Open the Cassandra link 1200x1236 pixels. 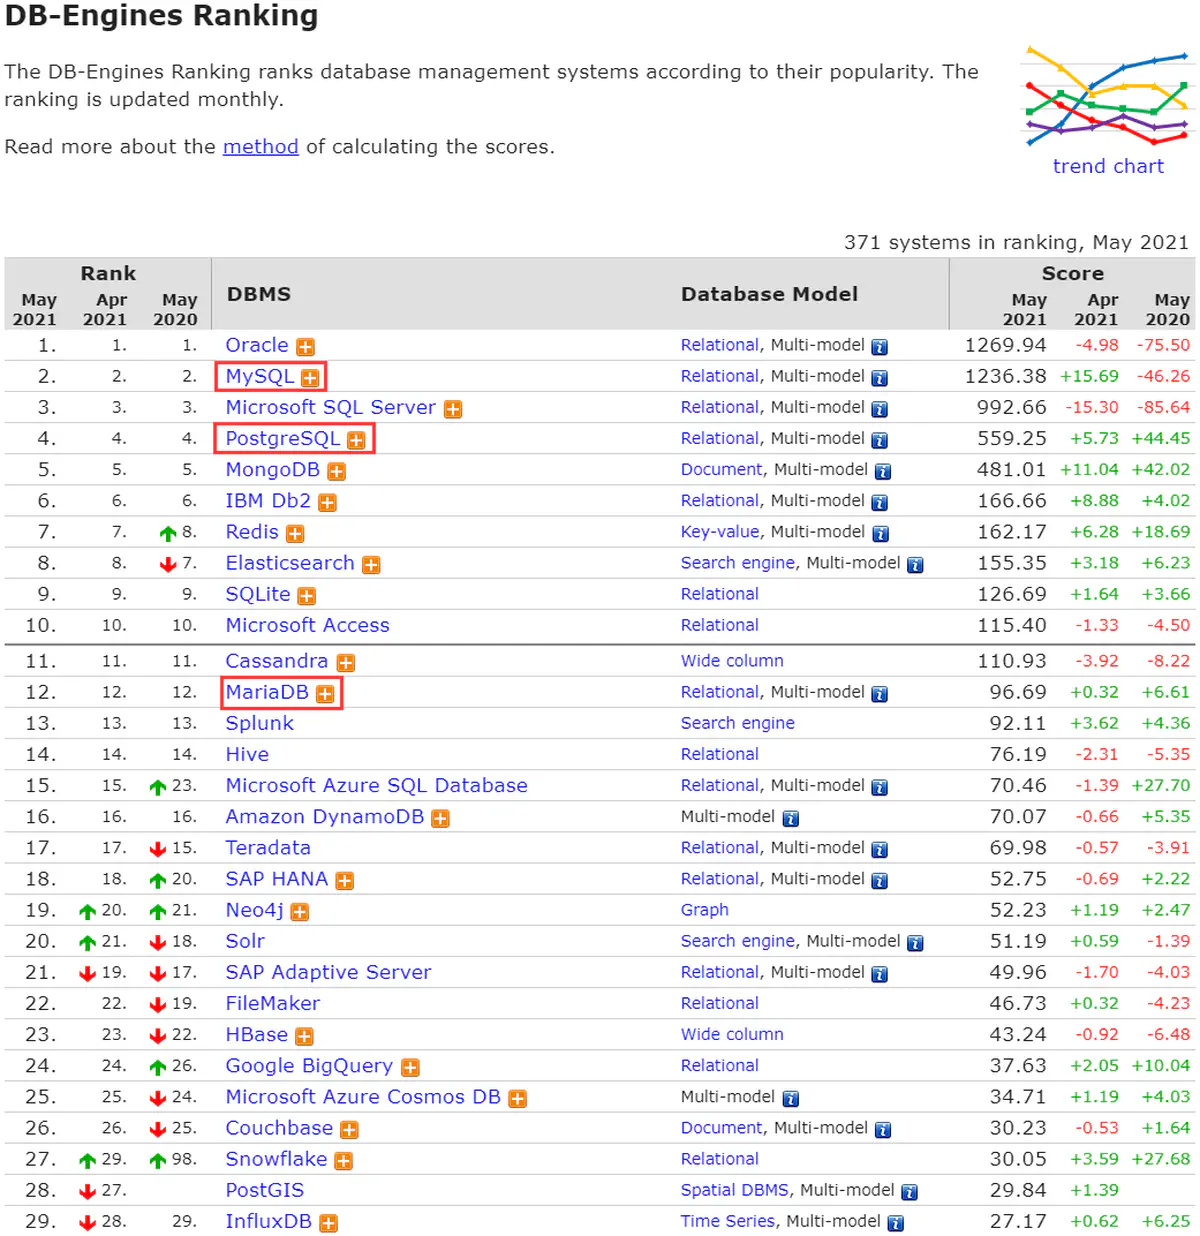click(277, 661)
